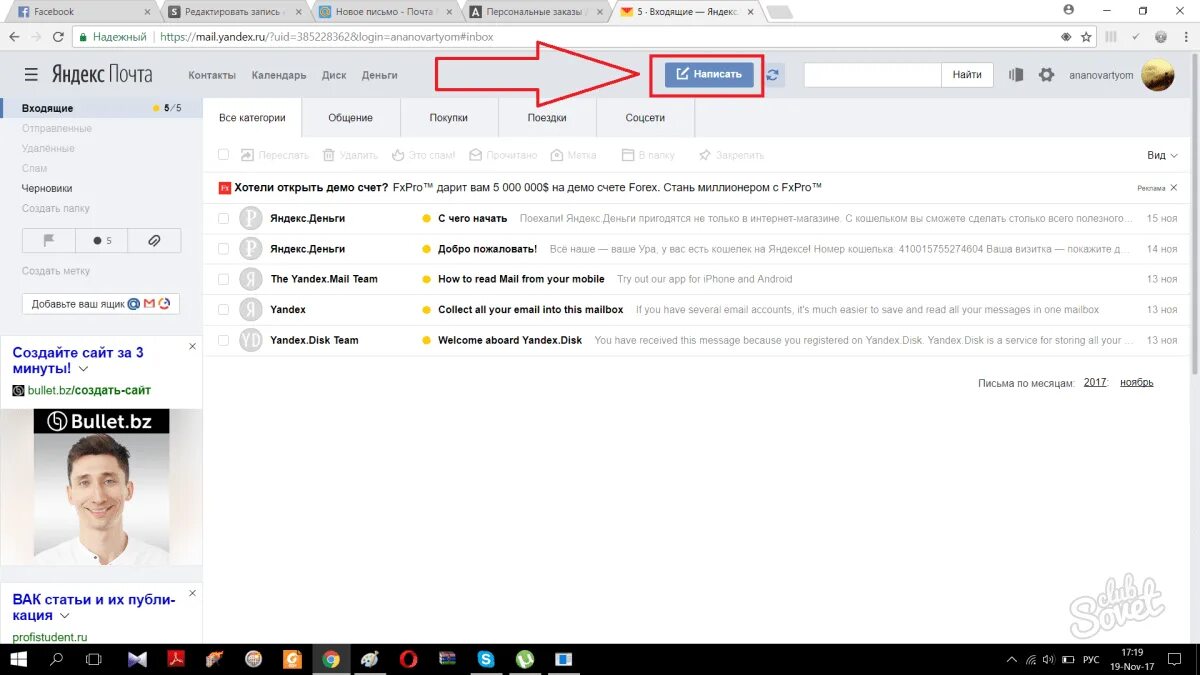Open the Спам folder

pyautogui.click(x=34, y=168)
